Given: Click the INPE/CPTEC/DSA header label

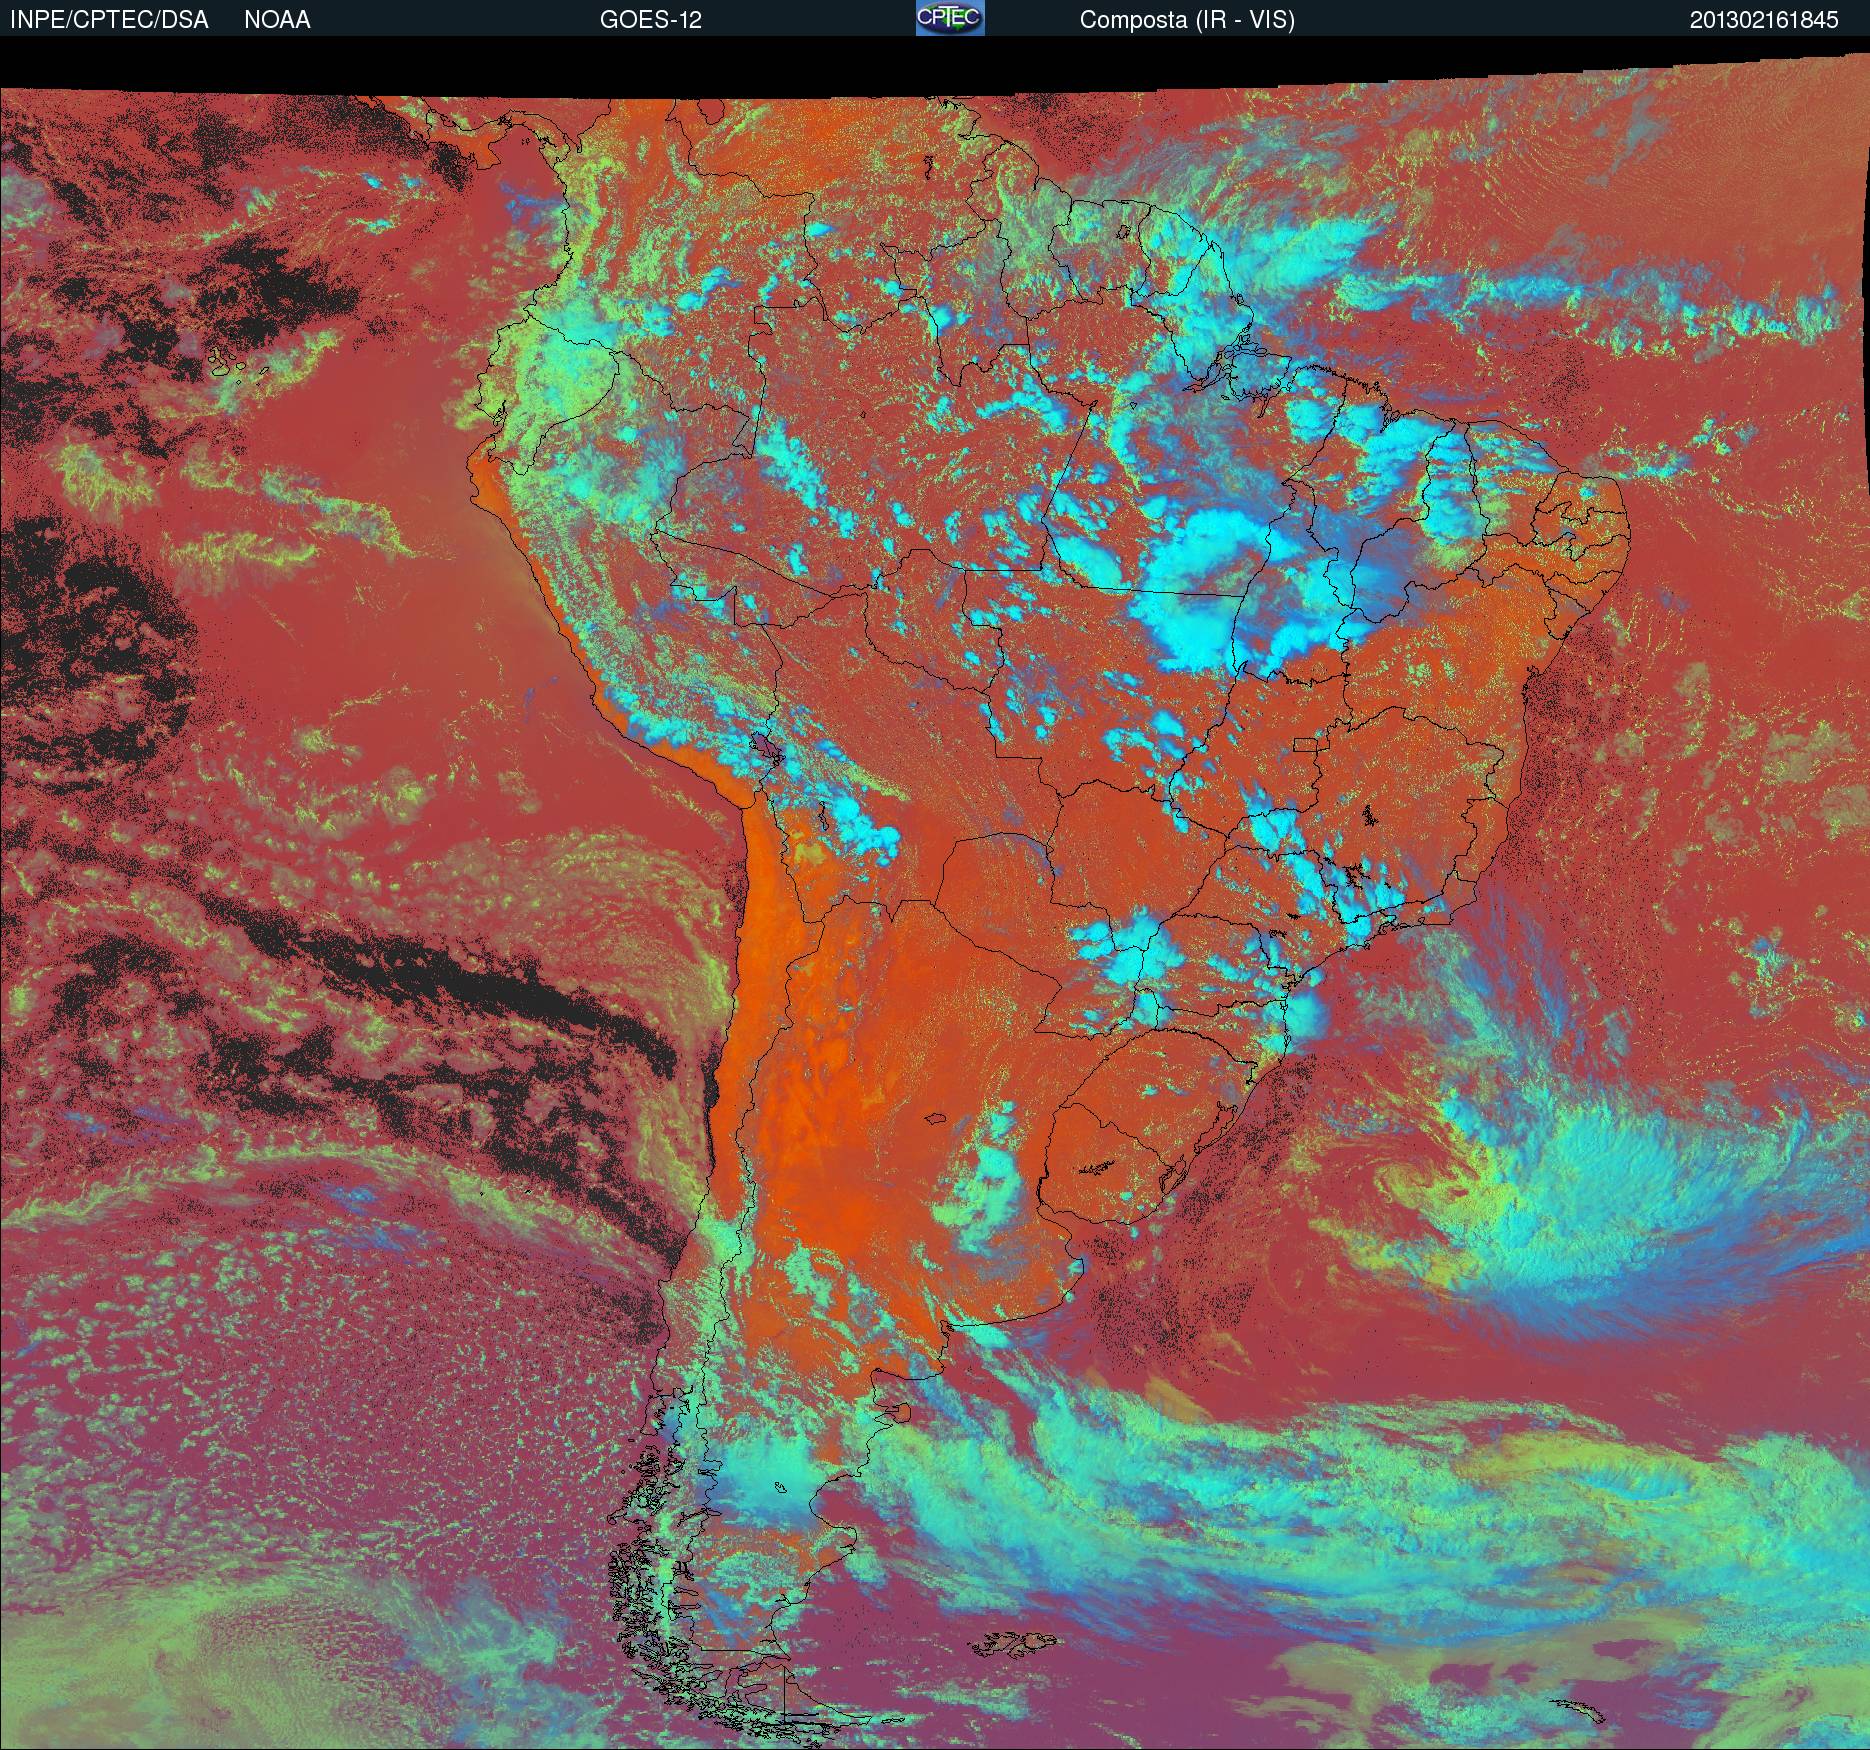Looking at the screenshot, I should click(x=109, y=20).
